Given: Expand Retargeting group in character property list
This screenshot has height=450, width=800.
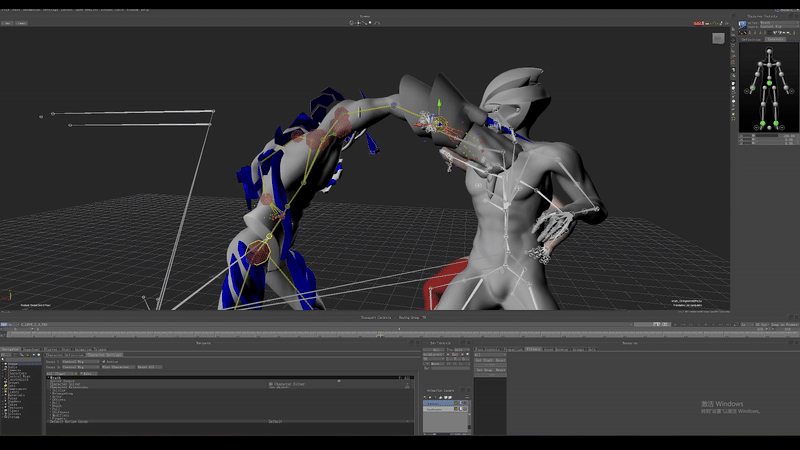Looking at the screenshot, I should tap(51, 393).
